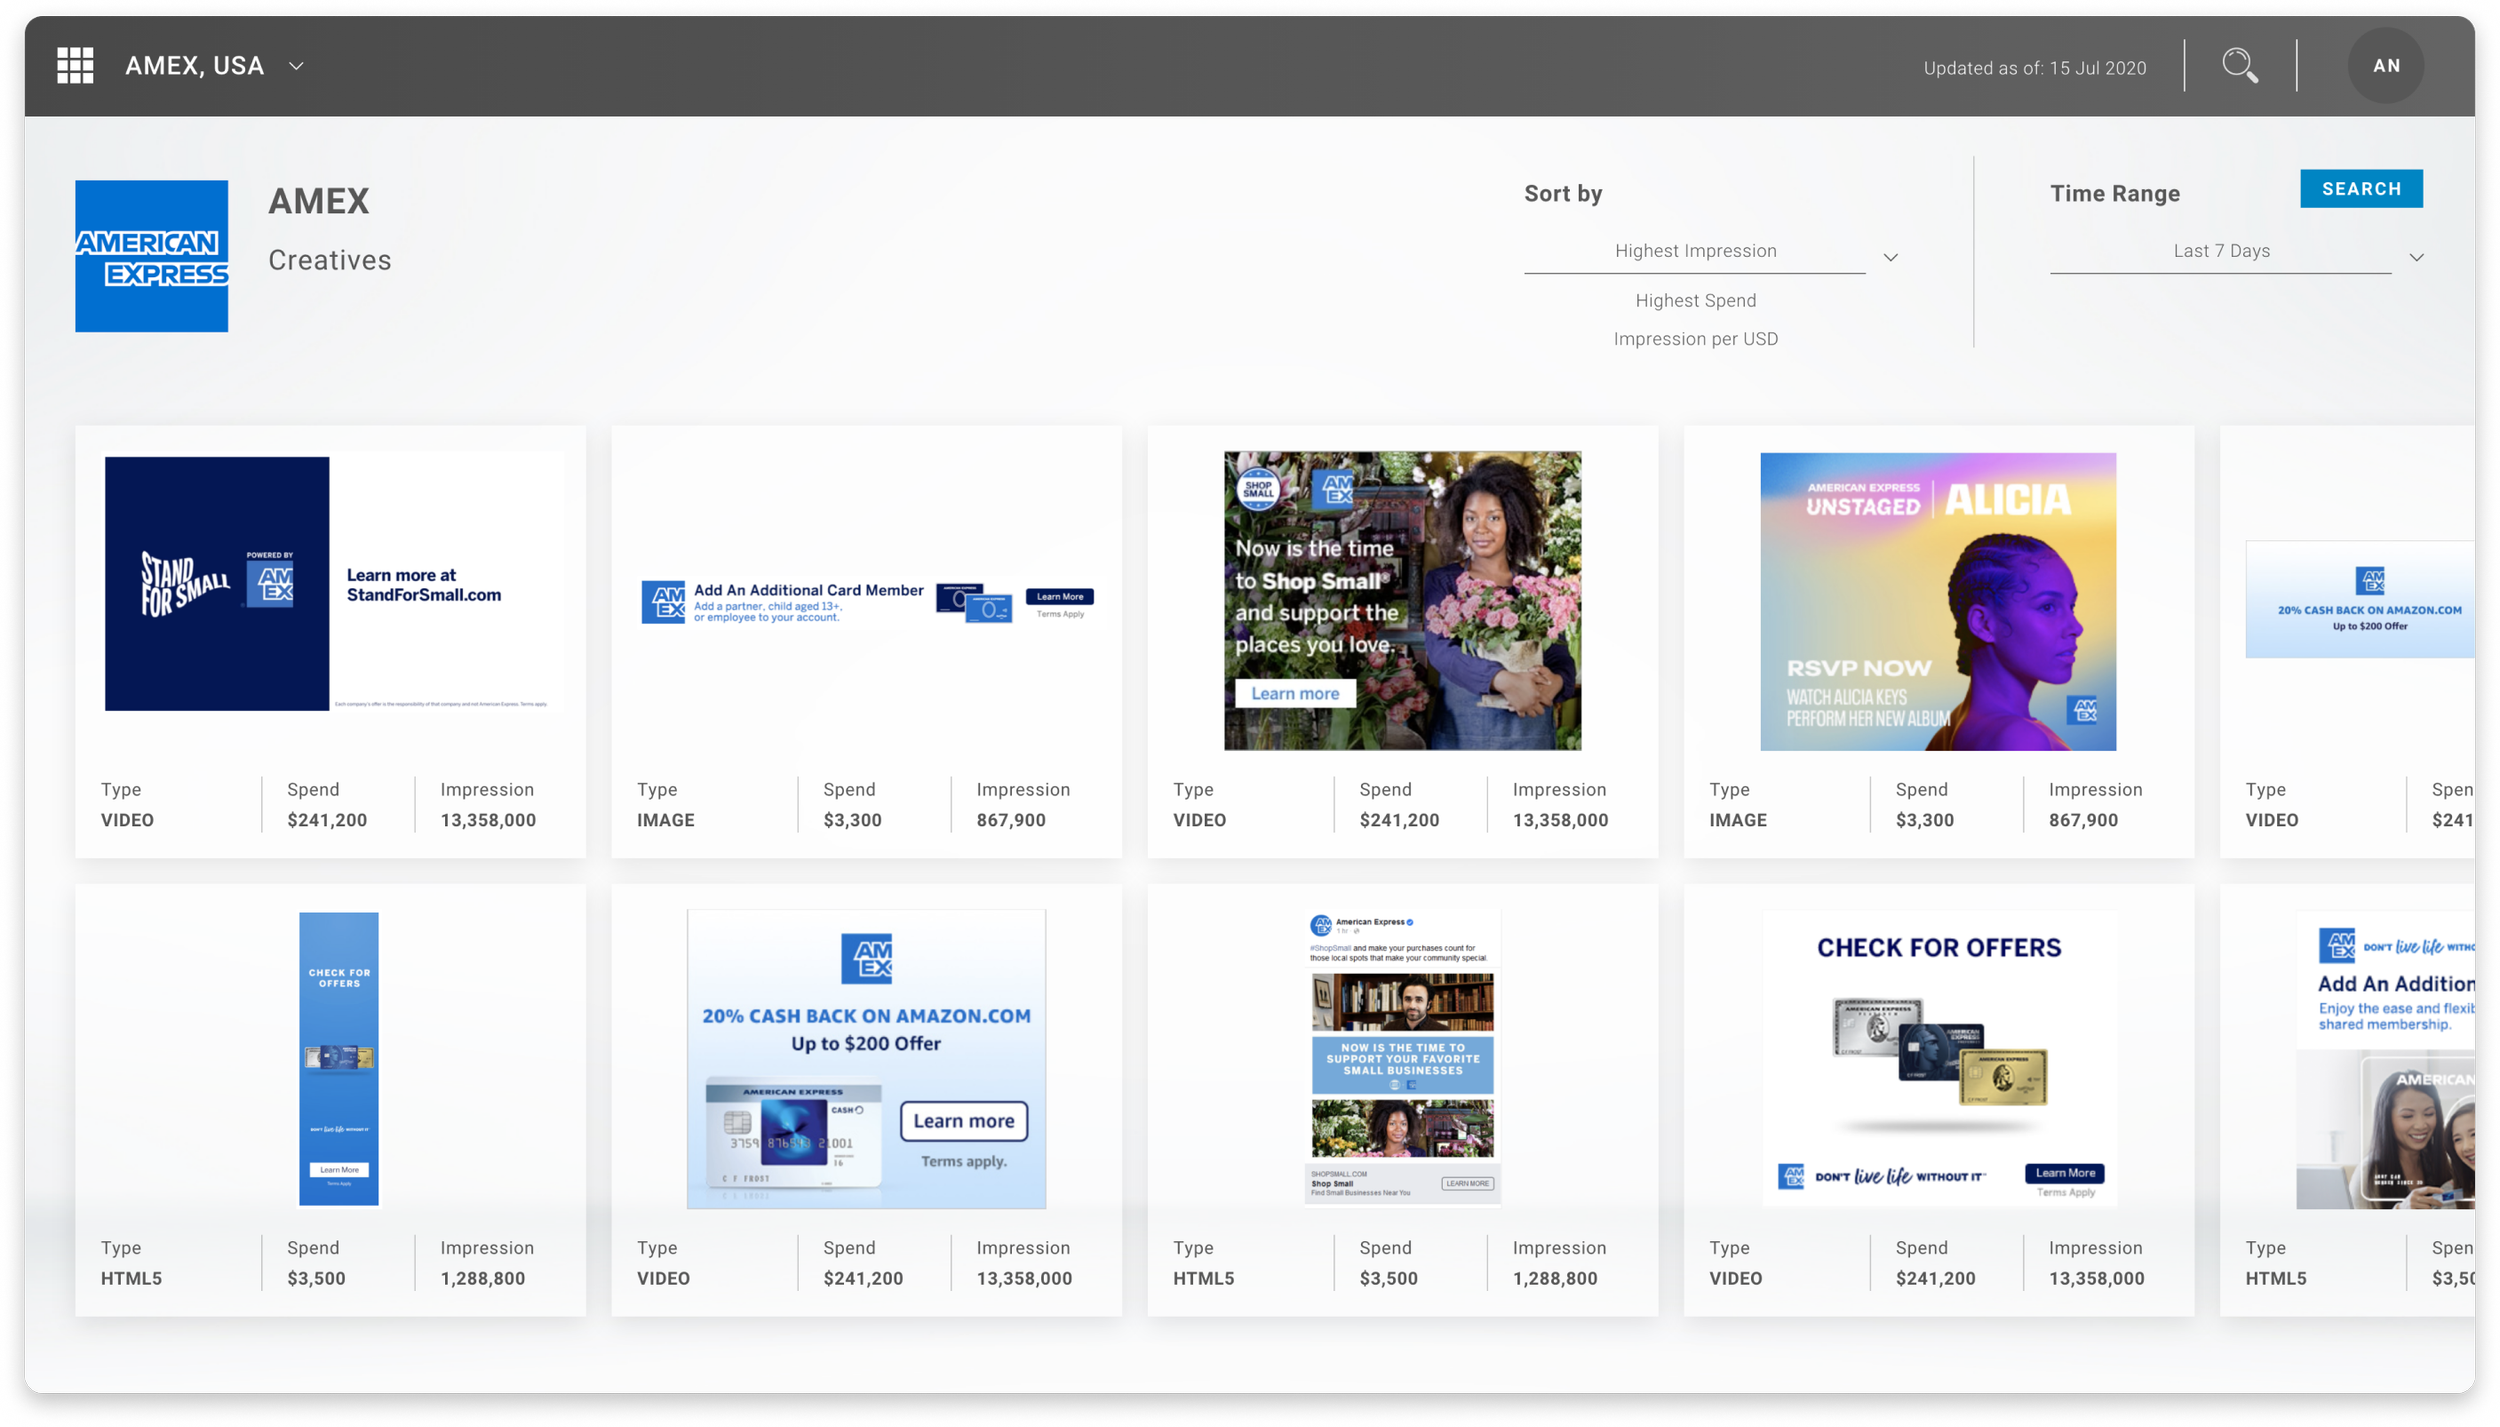Screen dimensions: 2500x1427
Task: Choose Impression per USD sort option
Action: [1695, 339]
